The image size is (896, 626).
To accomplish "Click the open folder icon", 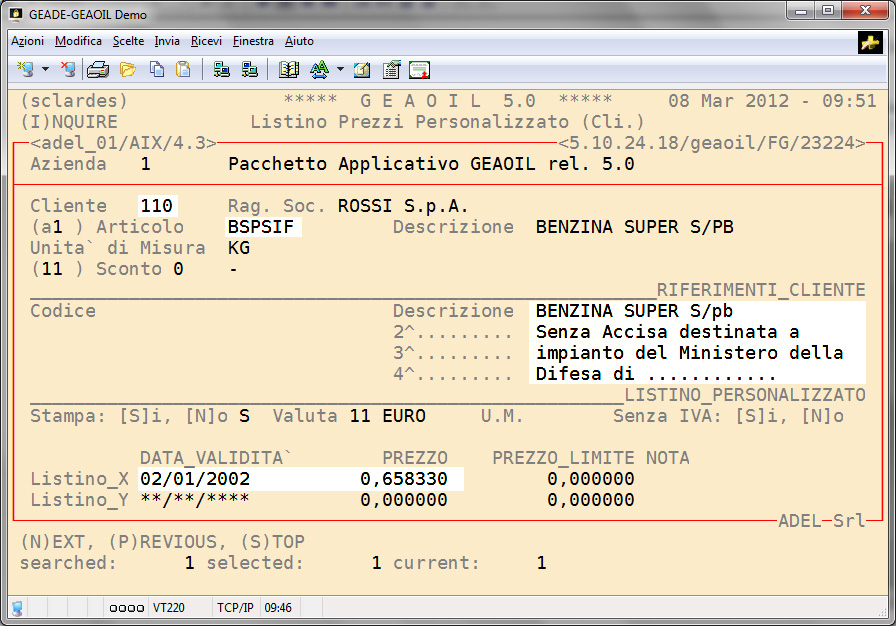I will tap(127, 70).
